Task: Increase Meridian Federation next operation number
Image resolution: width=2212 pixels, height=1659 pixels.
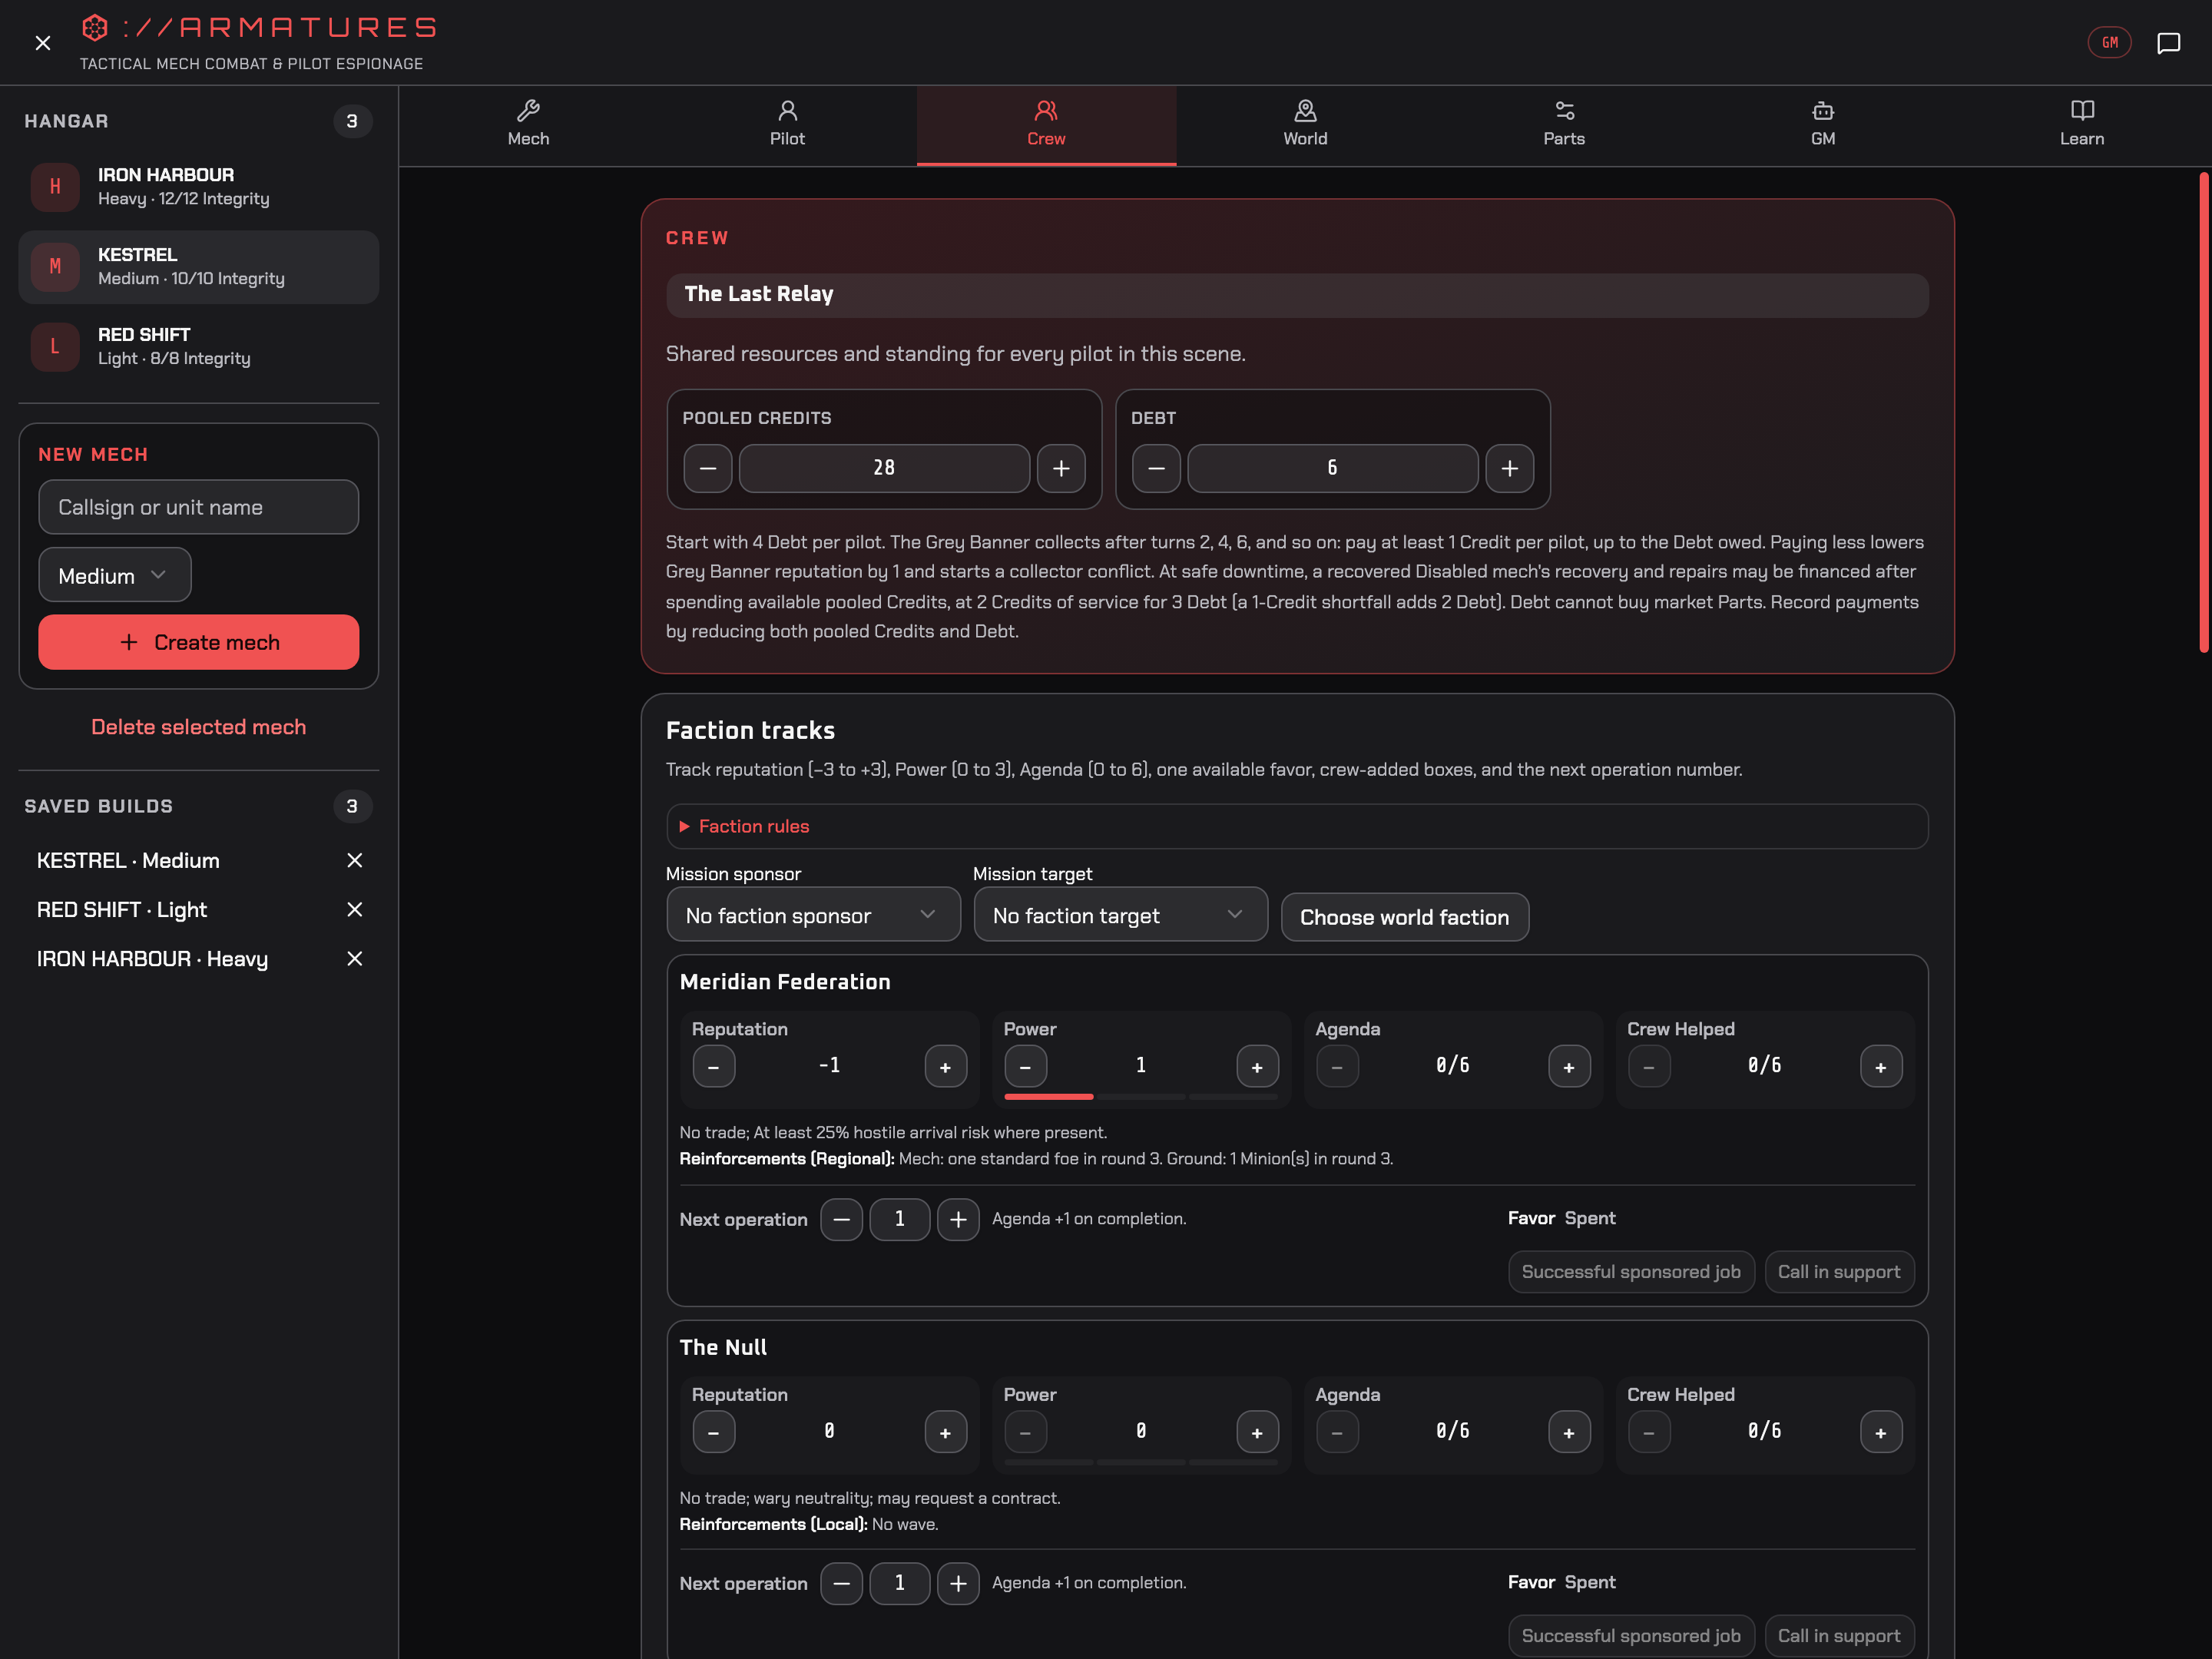Action: tap(958, 1219)
